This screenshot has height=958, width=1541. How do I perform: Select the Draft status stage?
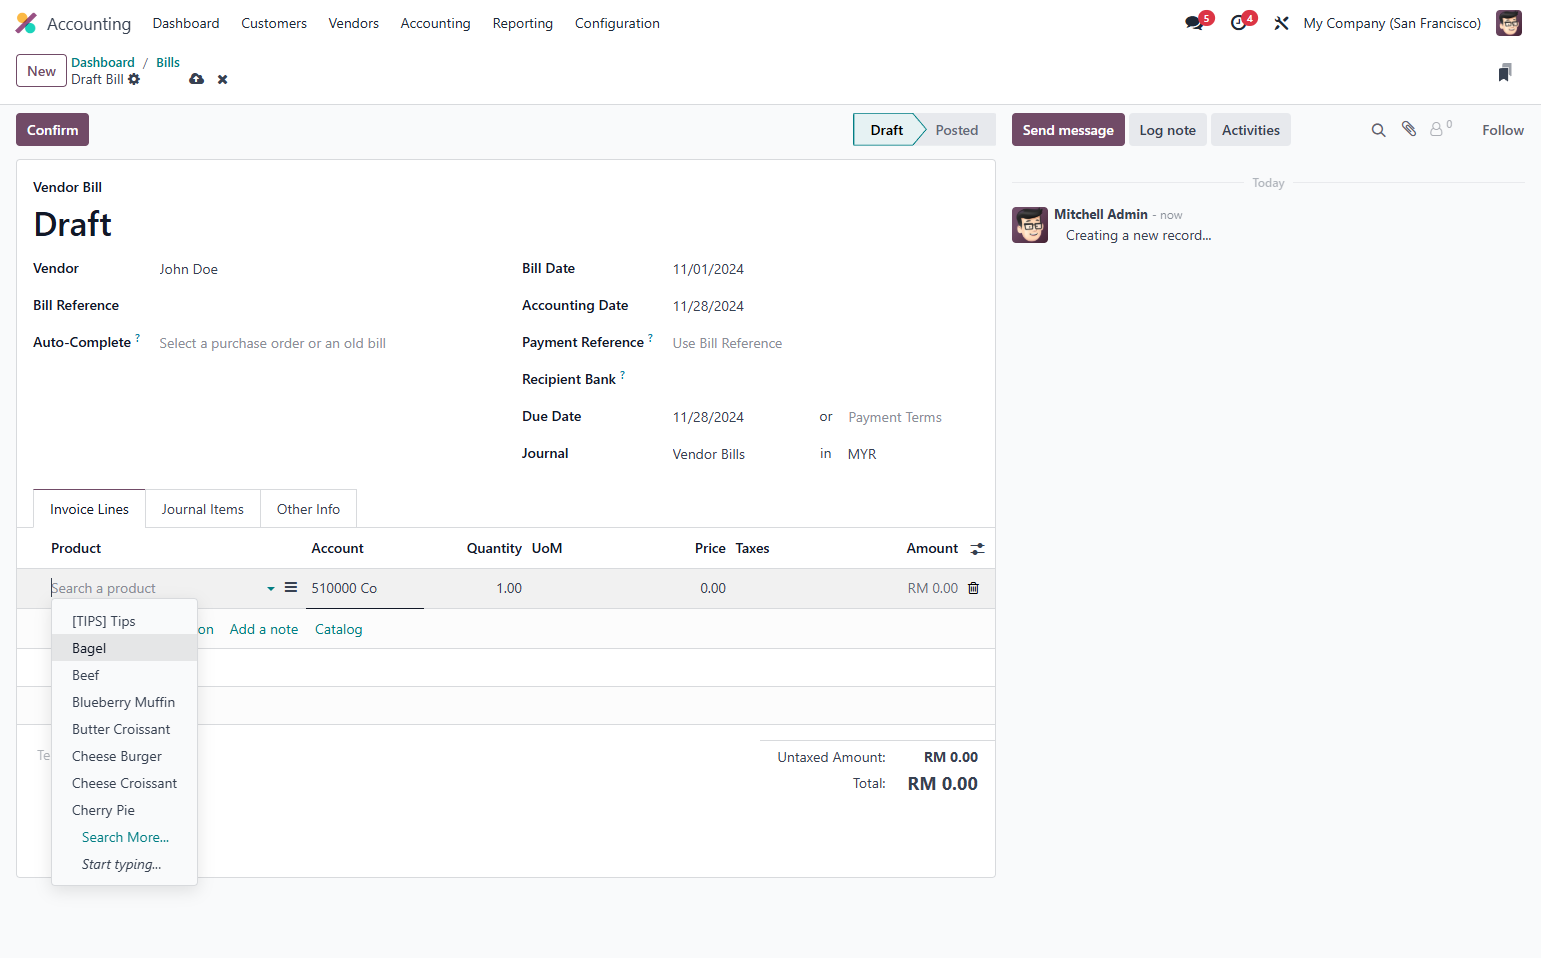[886, 130]
